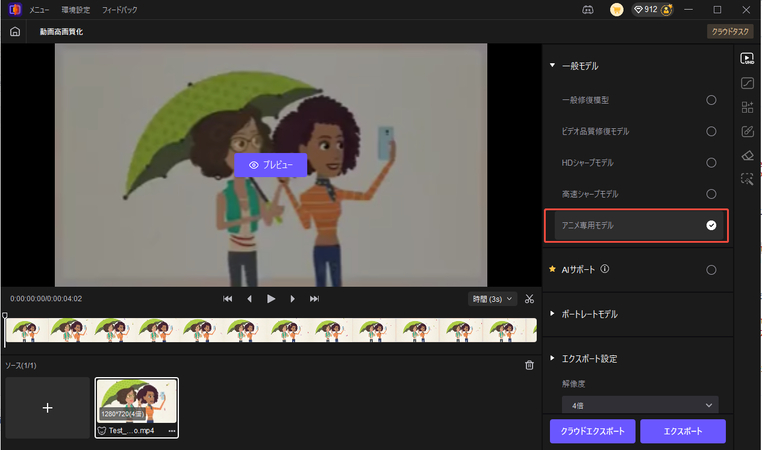
Task: Click the クラウドエクスポート button
Action: point(592,431)
